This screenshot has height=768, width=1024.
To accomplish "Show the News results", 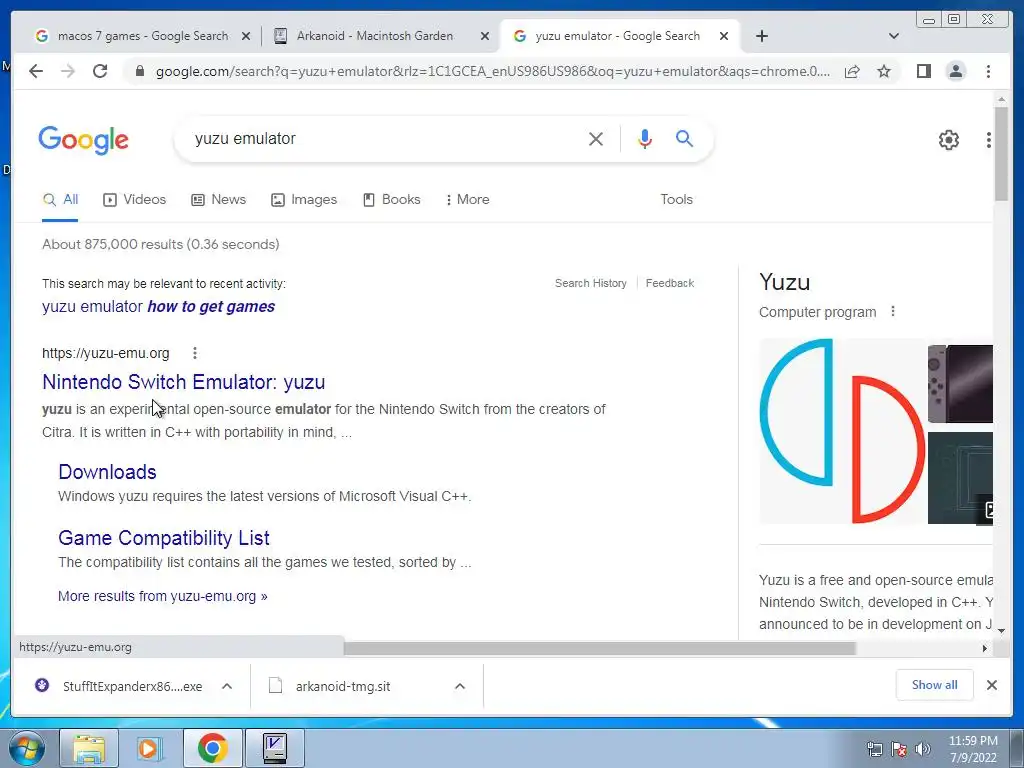I will tap(218, 199).
